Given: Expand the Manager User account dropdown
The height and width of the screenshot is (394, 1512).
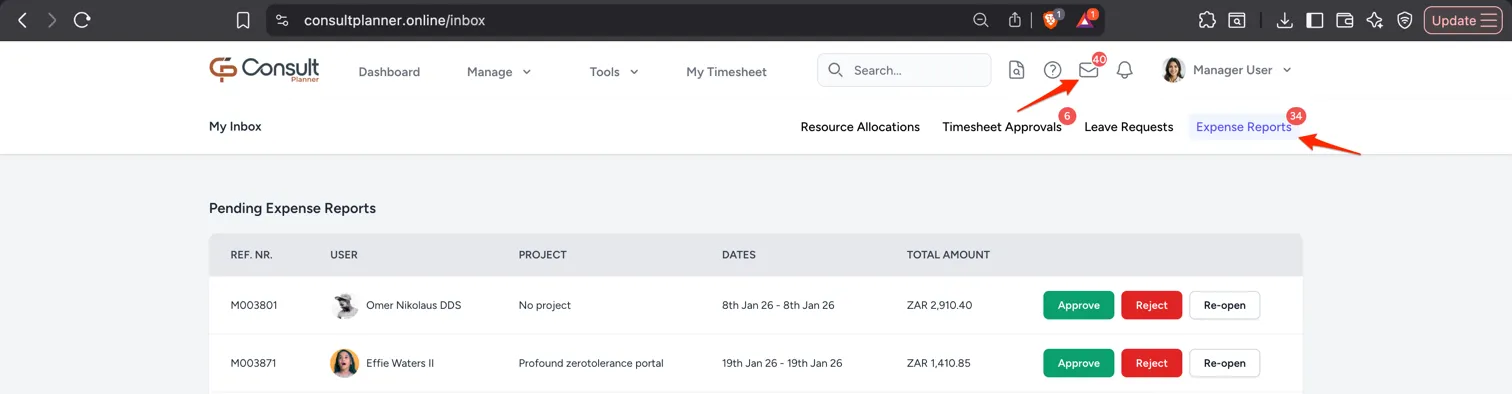Looking at the screenshot, I should (1286, 70).
